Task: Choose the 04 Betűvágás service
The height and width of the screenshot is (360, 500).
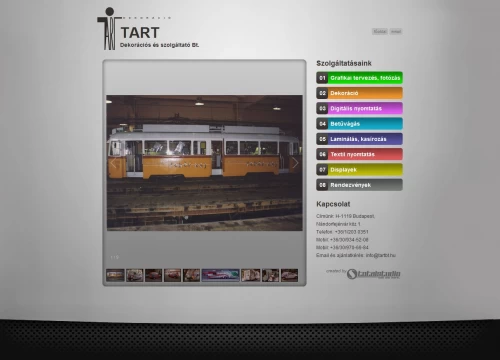Action: tap(359, 124)
